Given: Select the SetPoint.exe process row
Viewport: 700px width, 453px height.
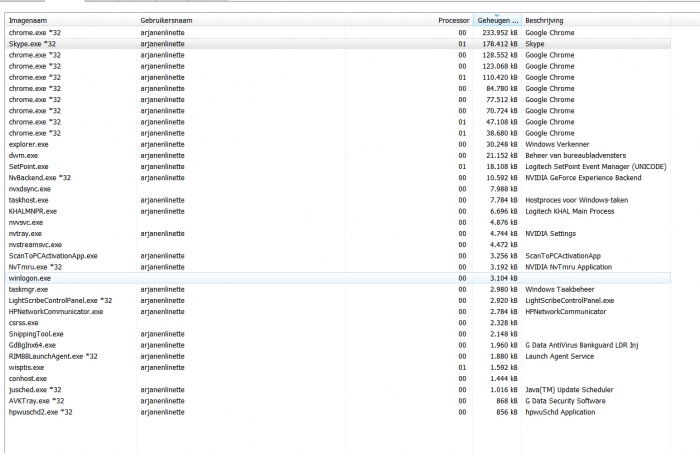Looking at the screenshot, I should pyautogui.click(x=338, y=166).
